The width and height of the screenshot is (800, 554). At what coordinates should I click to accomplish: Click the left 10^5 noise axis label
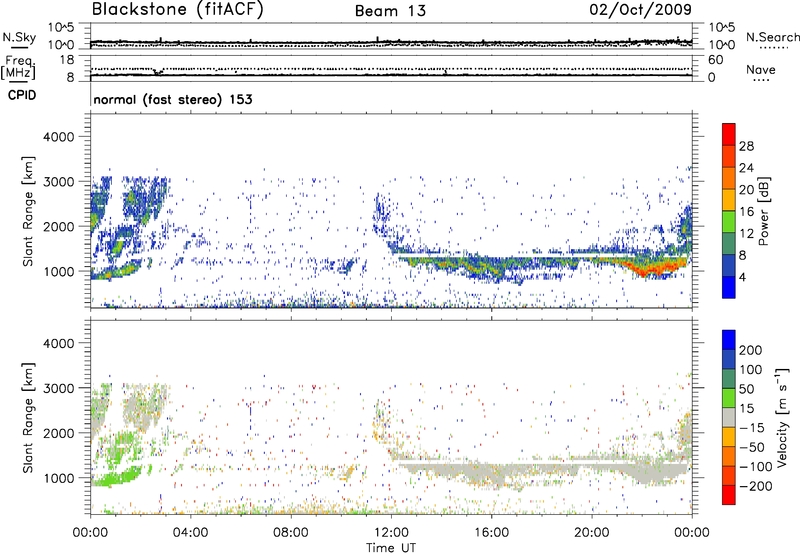(x=60, y=28)
